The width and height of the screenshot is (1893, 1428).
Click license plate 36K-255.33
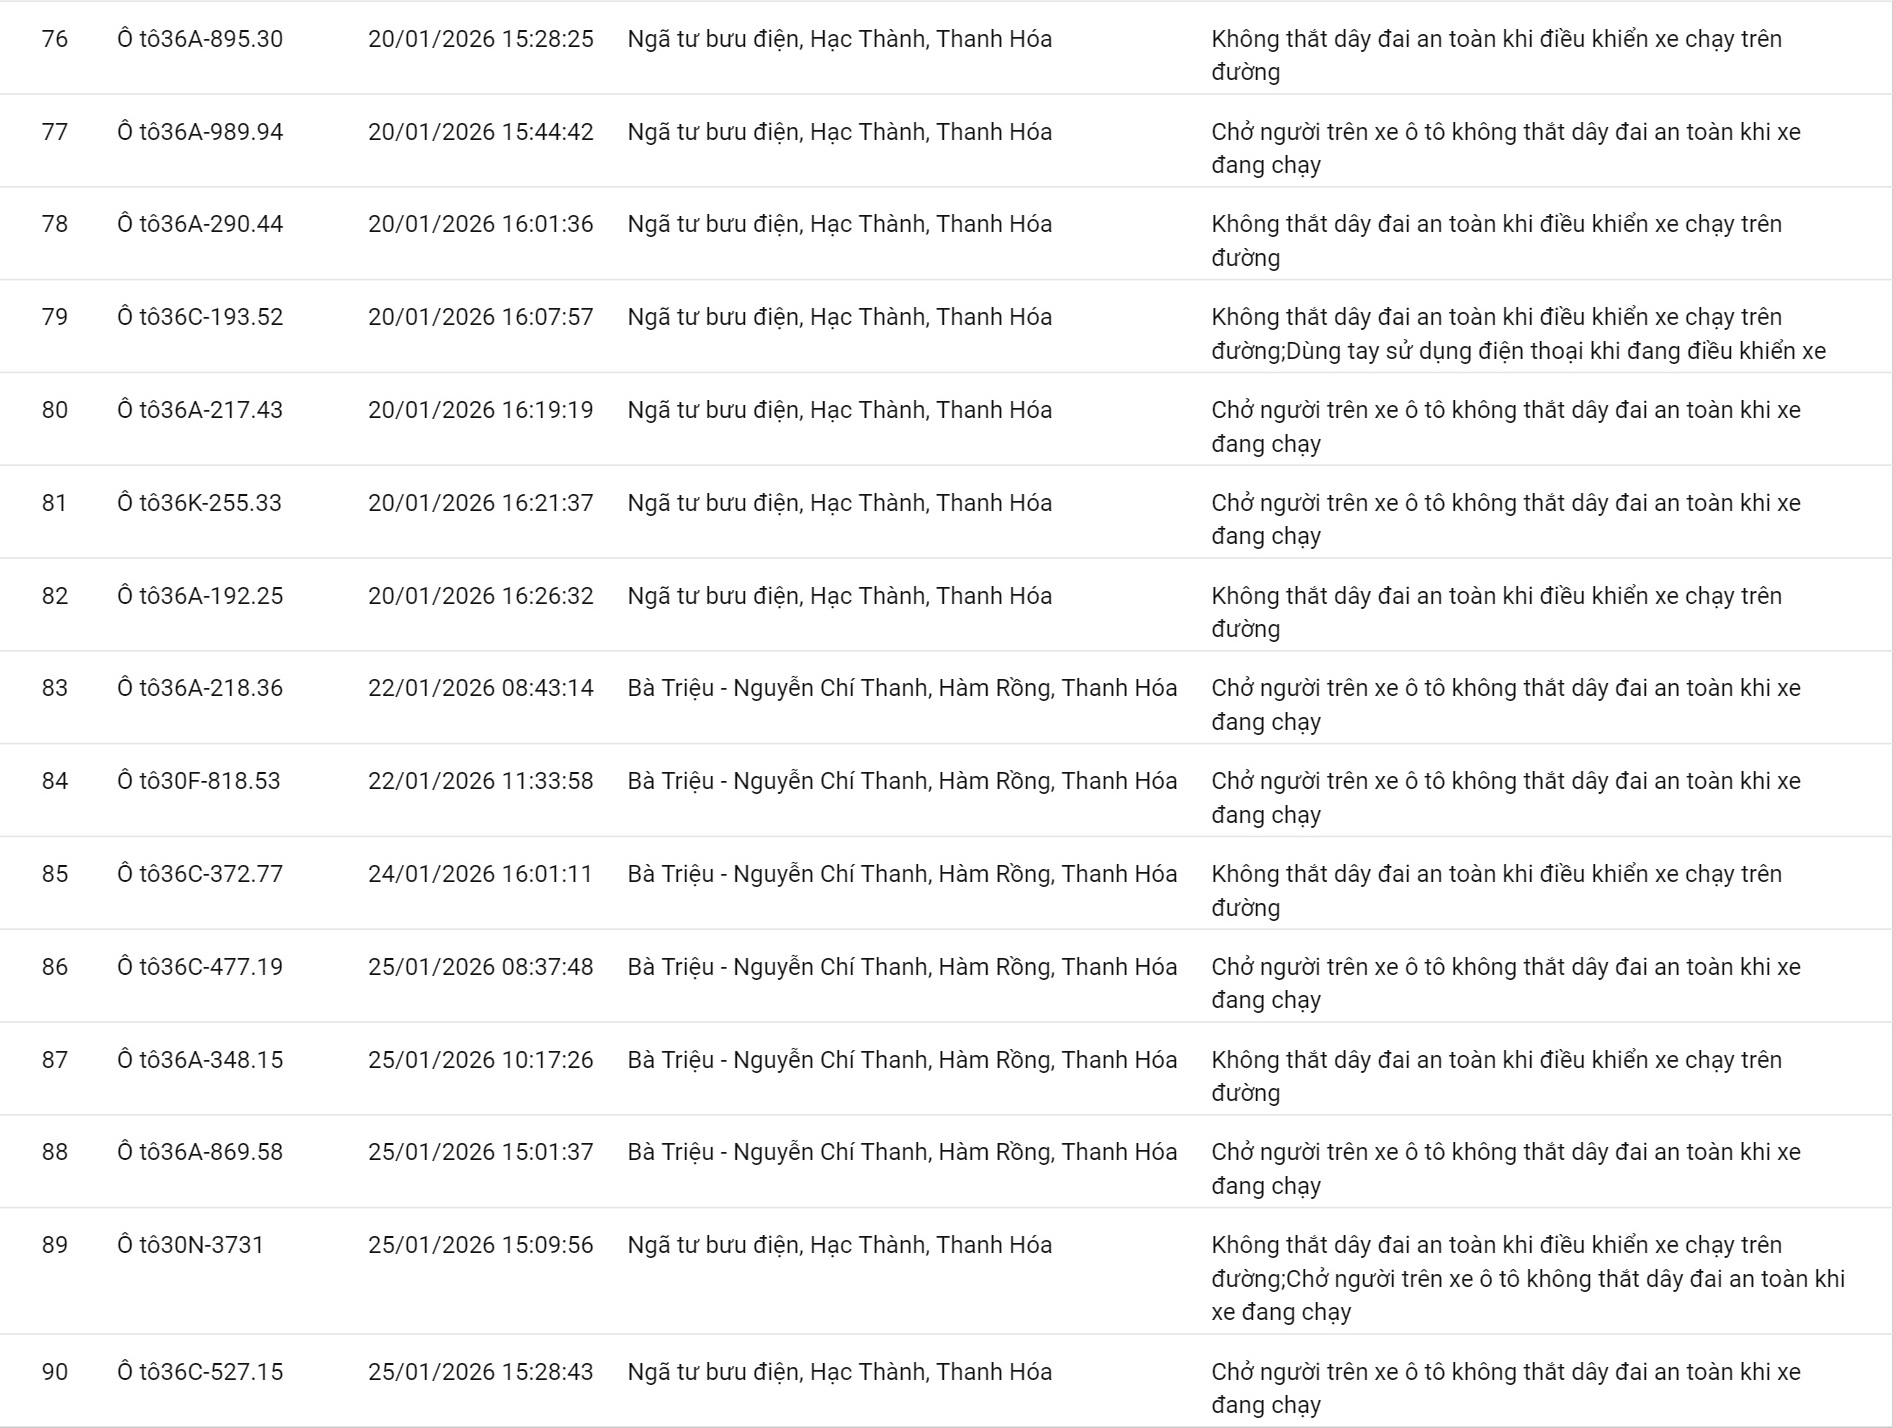click(x=200, y=503)
